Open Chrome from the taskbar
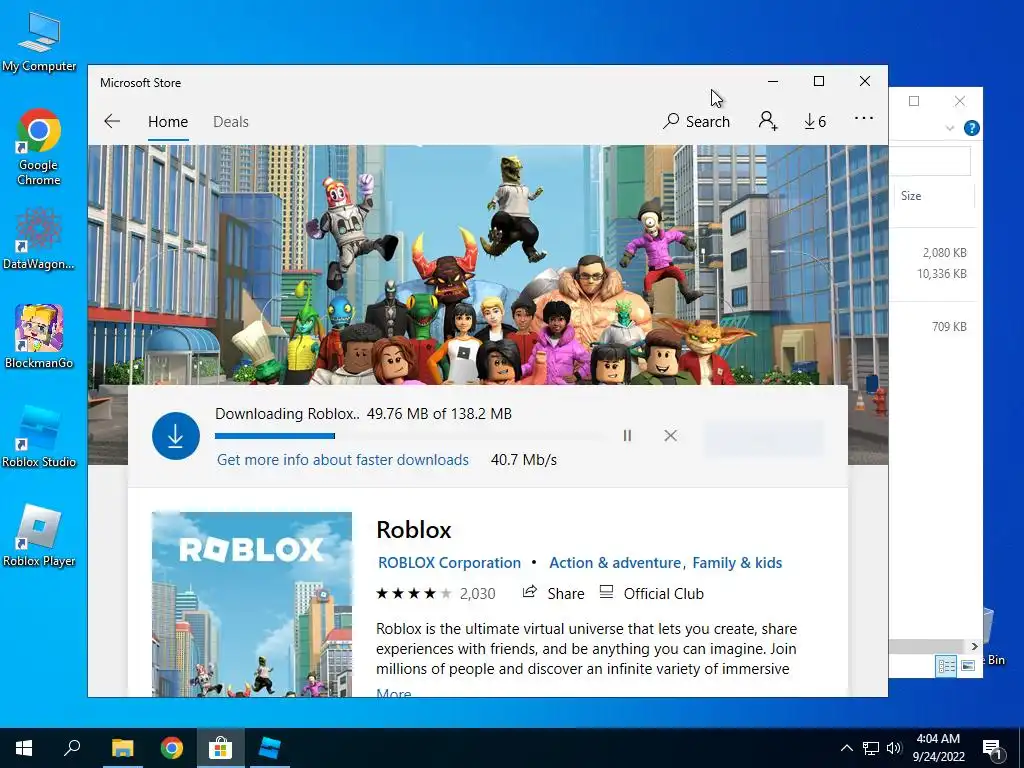Viewport: 1024px width, 768px height. click(172, 748)
